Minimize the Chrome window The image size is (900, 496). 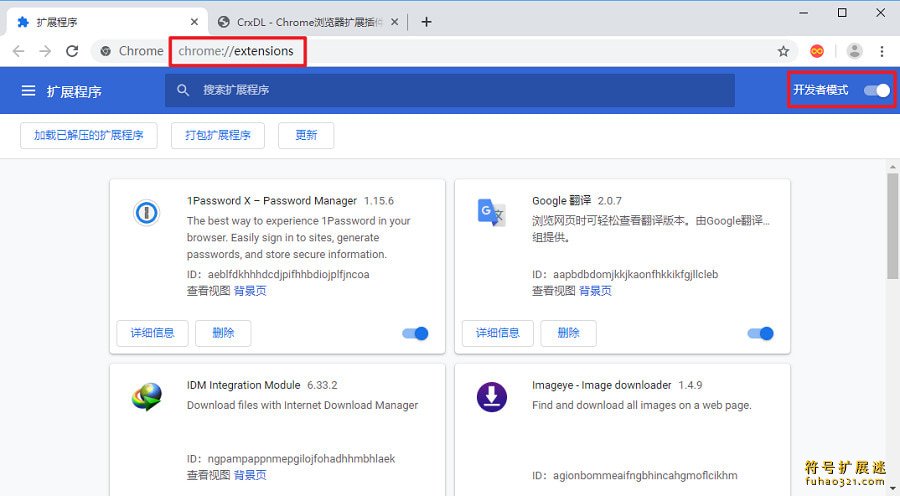coord(804,13)
